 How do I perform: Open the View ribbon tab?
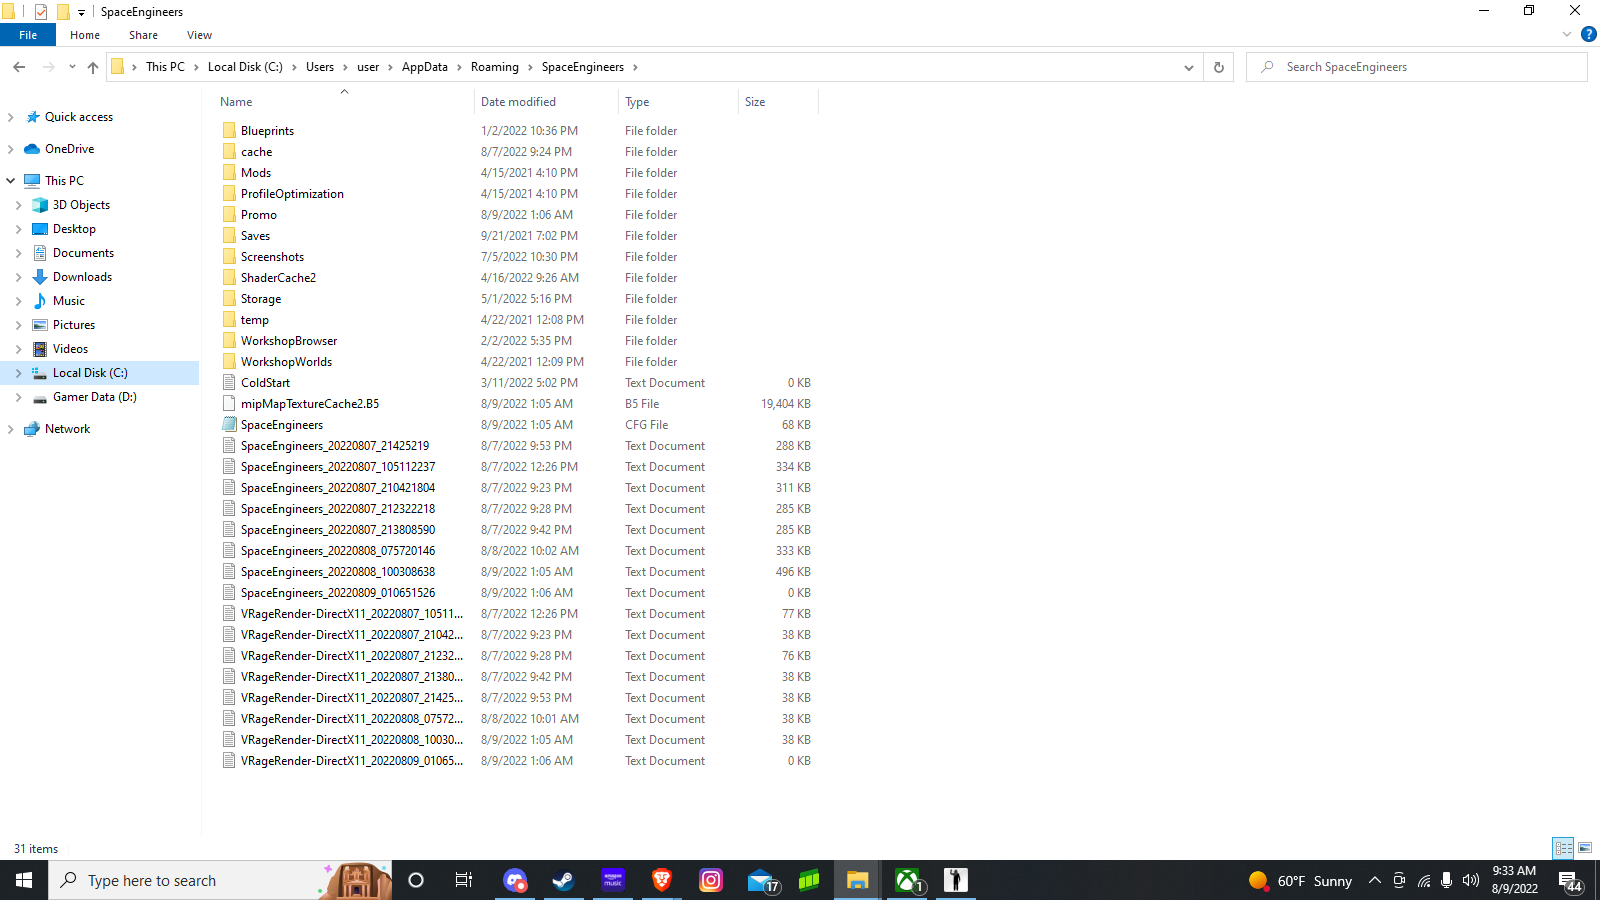pos(199,35)
